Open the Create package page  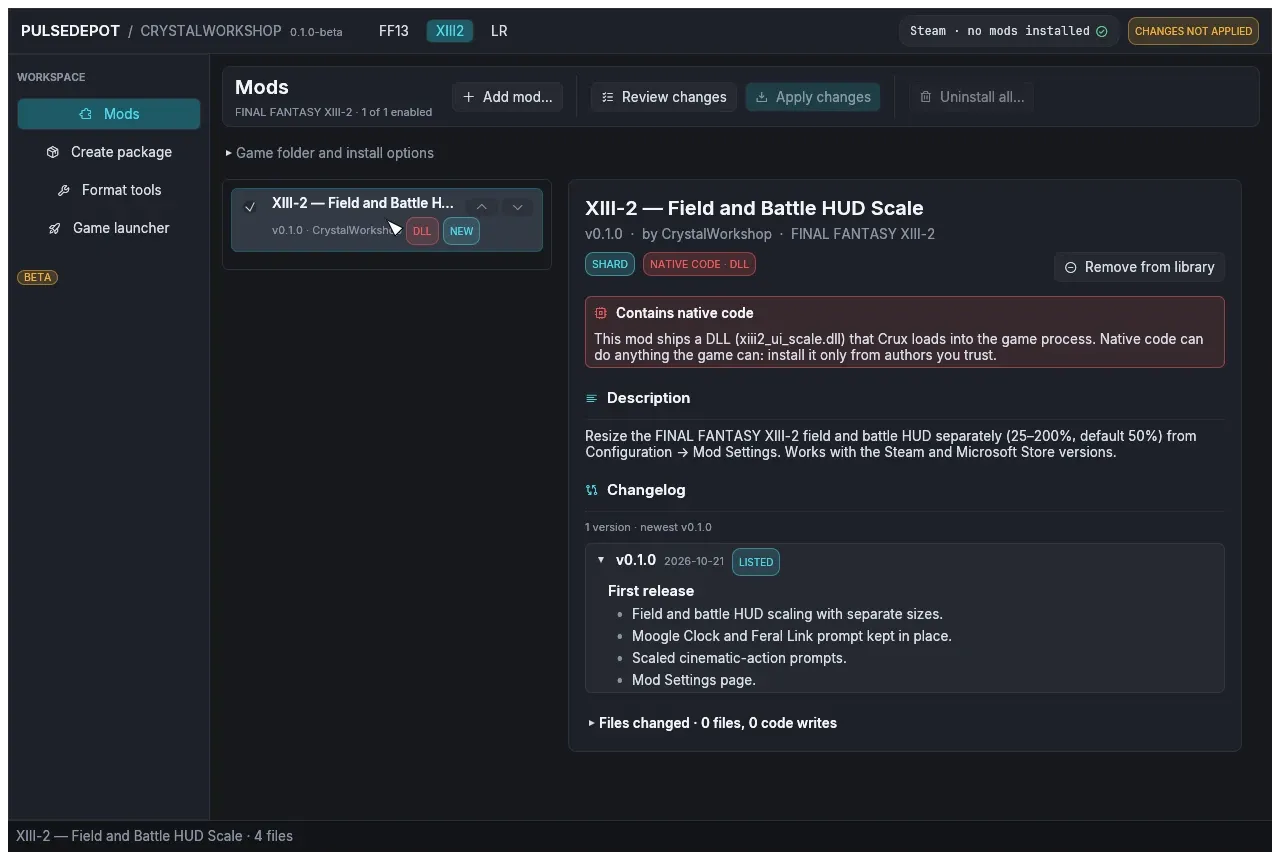click(109, 152)
